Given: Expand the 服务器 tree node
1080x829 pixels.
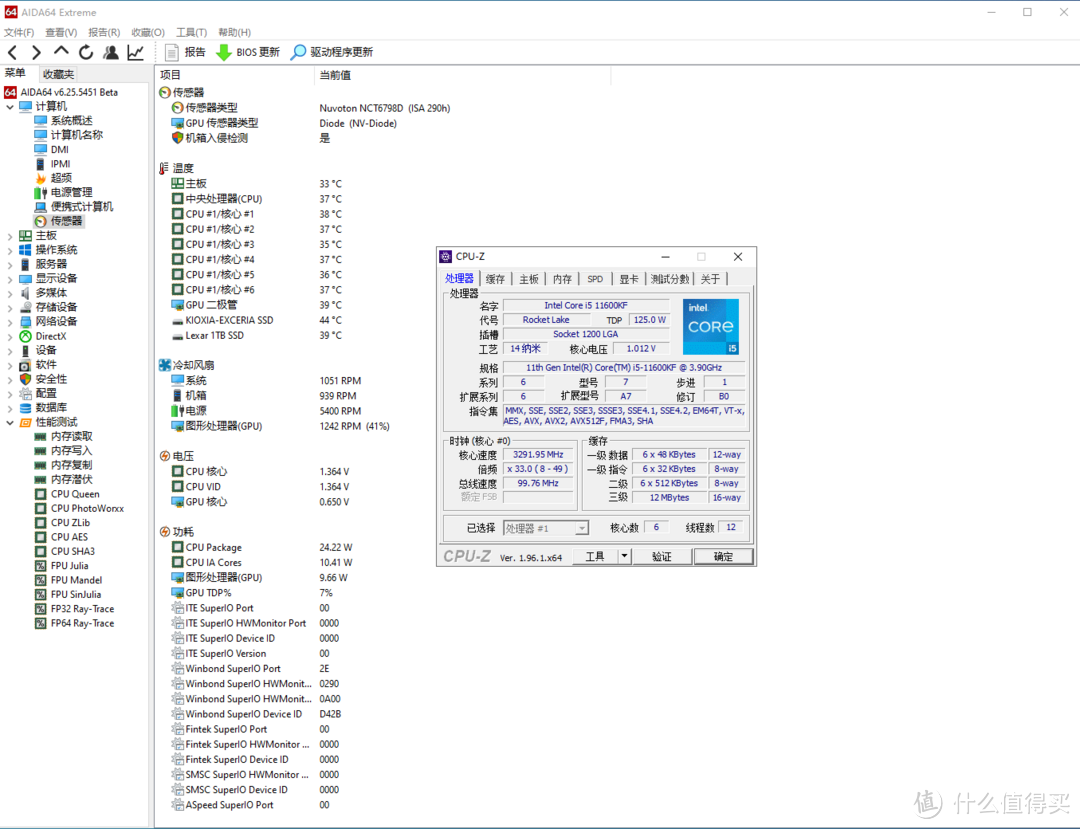Looking at the screenshot, I should pos(10,265).
